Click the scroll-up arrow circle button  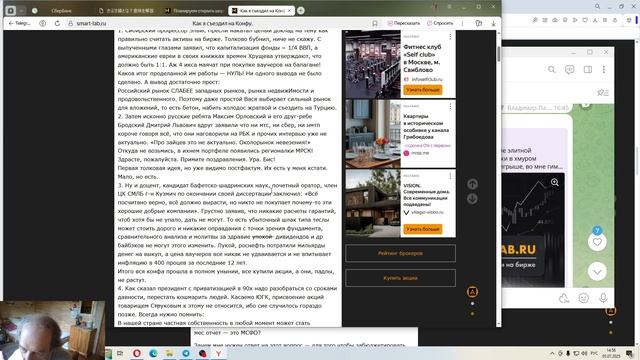pyautogui.click(x=472, y=184)
